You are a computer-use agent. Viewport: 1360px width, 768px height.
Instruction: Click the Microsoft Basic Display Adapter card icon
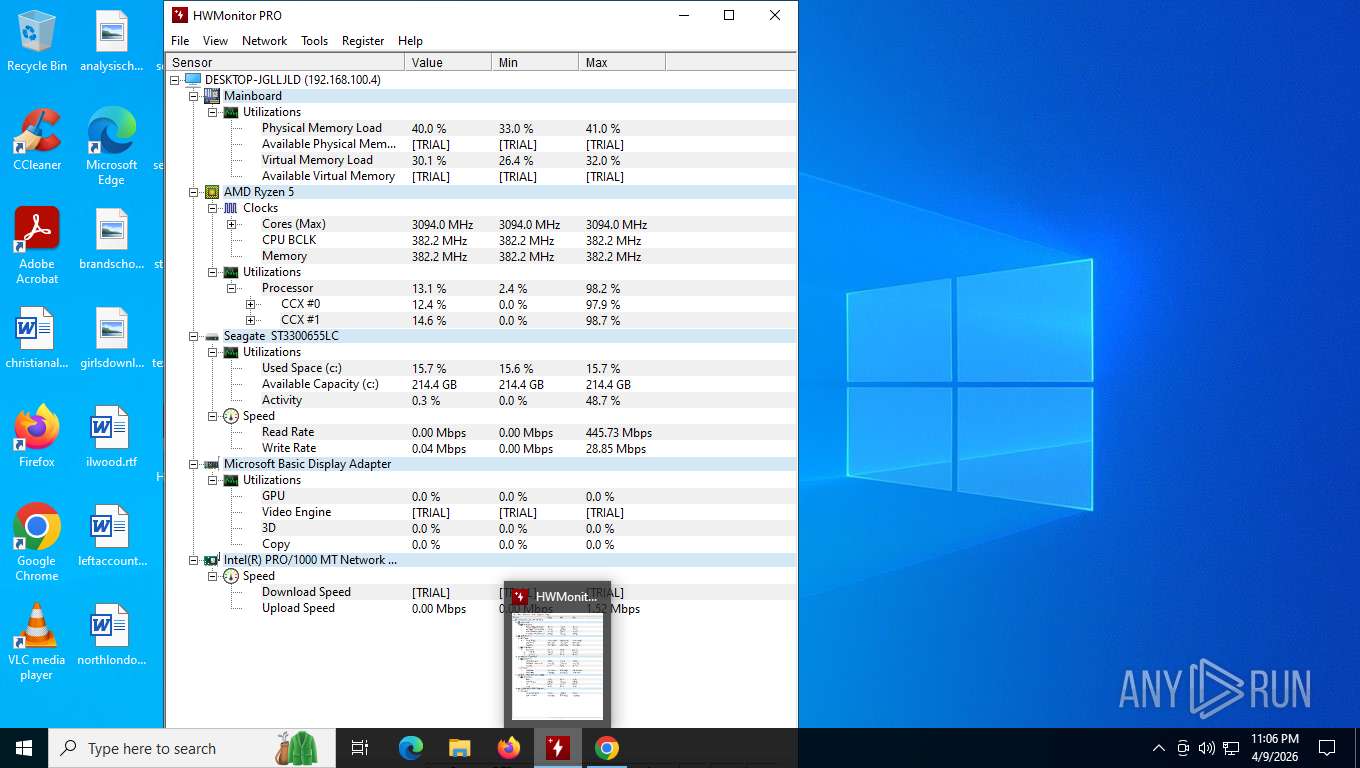212,464
